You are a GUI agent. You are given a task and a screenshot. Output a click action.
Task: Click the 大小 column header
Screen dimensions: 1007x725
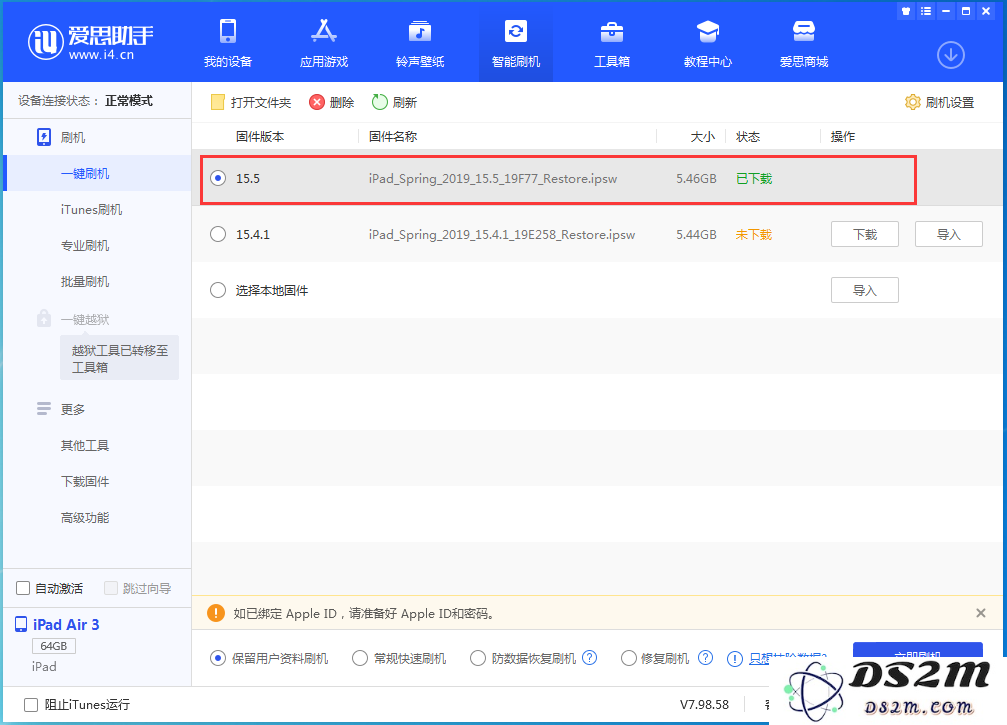click(703, 136)
